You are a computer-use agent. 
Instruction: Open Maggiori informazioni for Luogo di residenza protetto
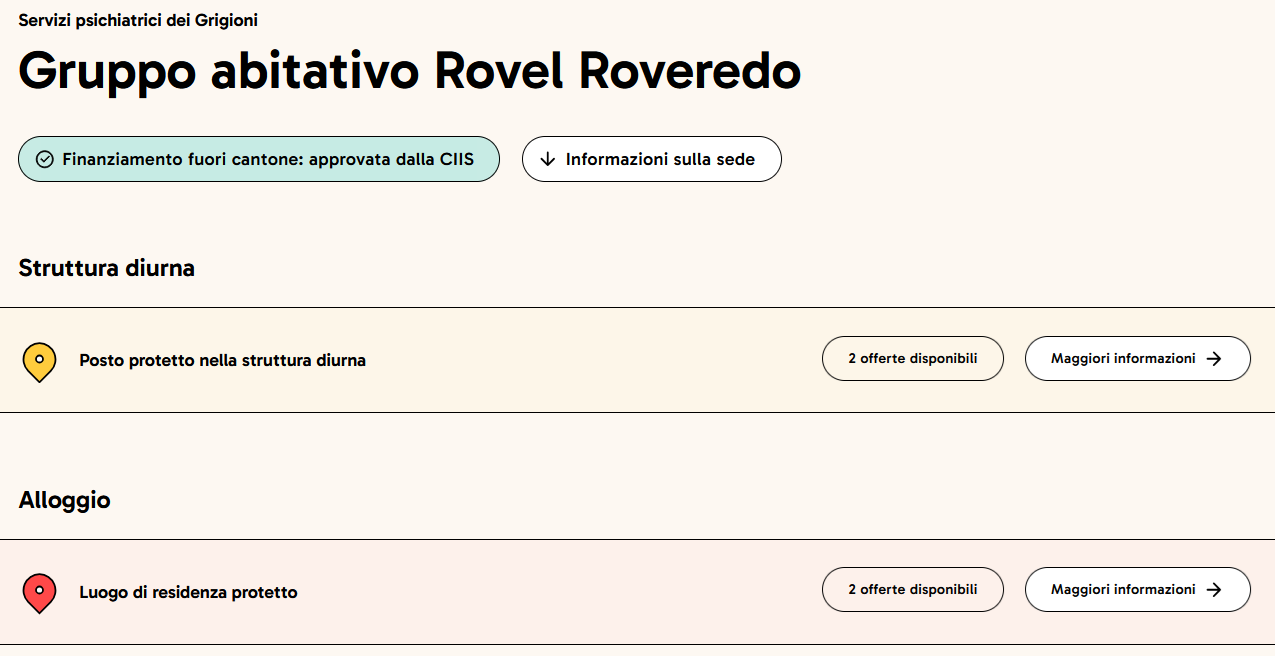tap(1137, 590)
